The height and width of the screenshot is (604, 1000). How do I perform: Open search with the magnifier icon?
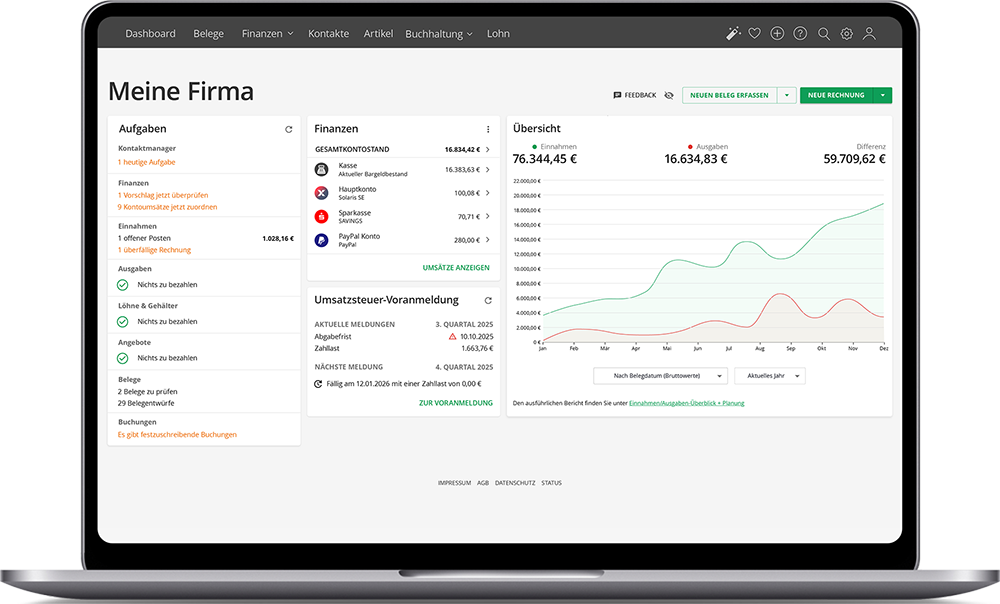[824, 34]
